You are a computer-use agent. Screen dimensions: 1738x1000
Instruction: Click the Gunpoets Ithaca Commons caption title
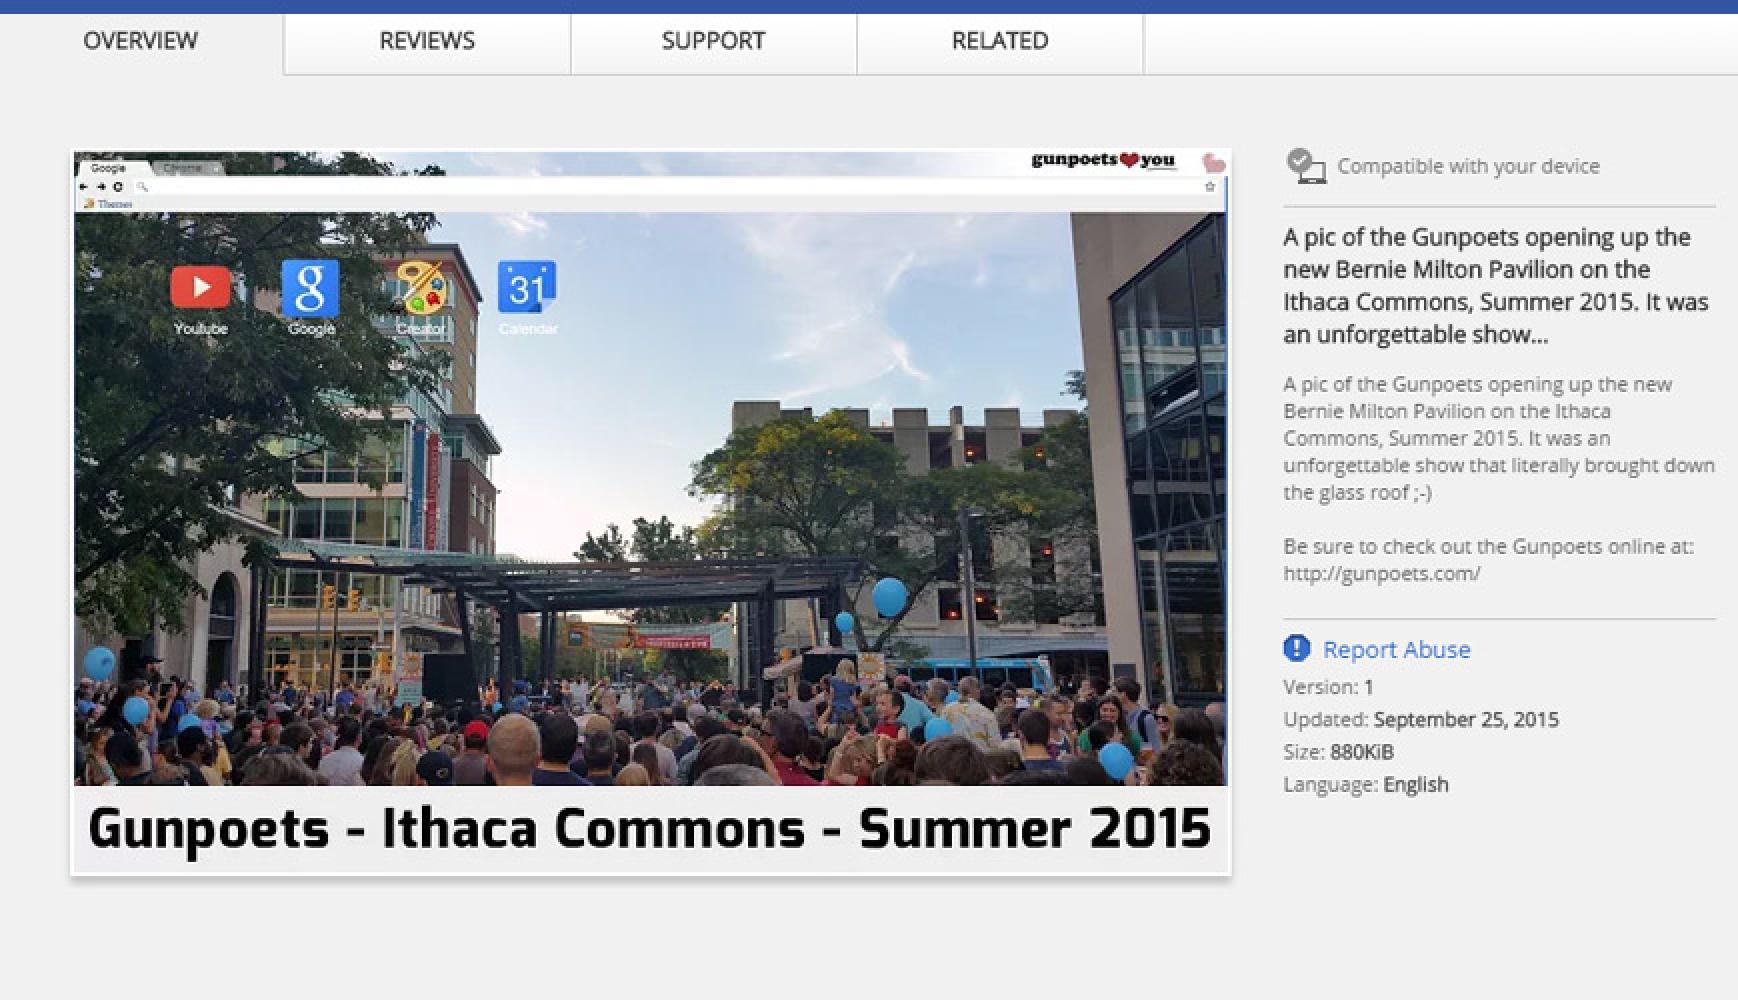650,829
